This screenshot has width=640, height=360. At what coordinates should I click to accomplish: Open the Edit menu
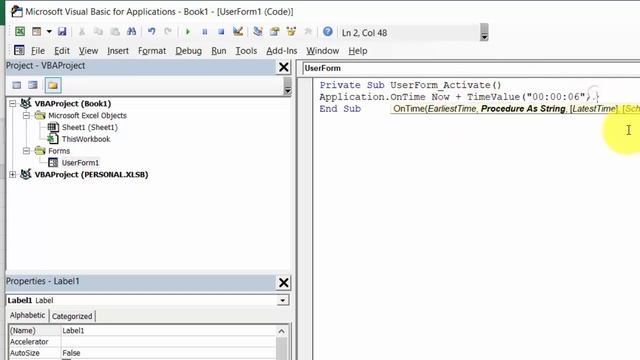click(x=62, y=51)
